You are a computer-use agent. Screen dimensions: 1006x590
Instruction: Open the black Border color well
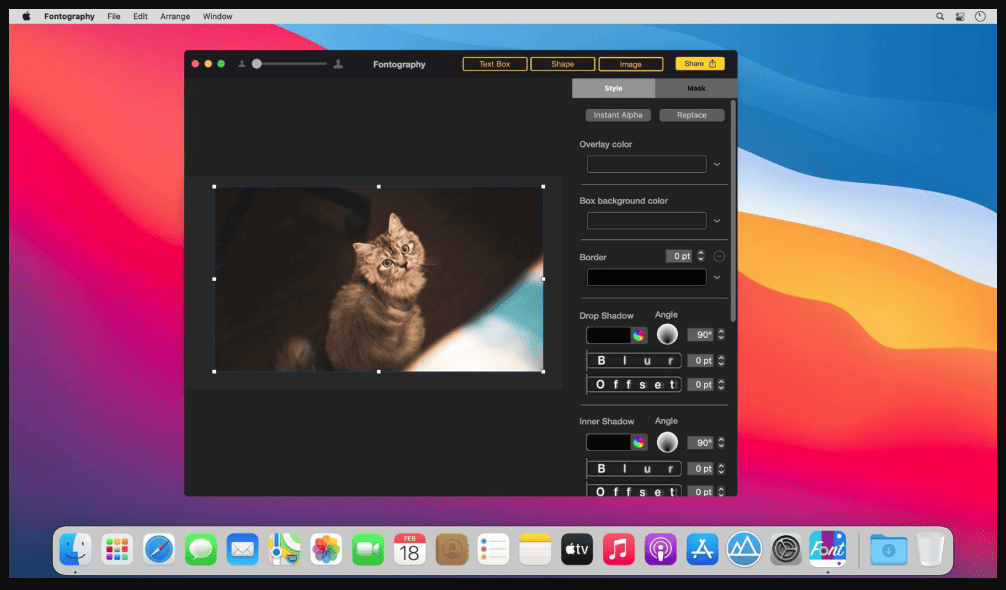646,277
